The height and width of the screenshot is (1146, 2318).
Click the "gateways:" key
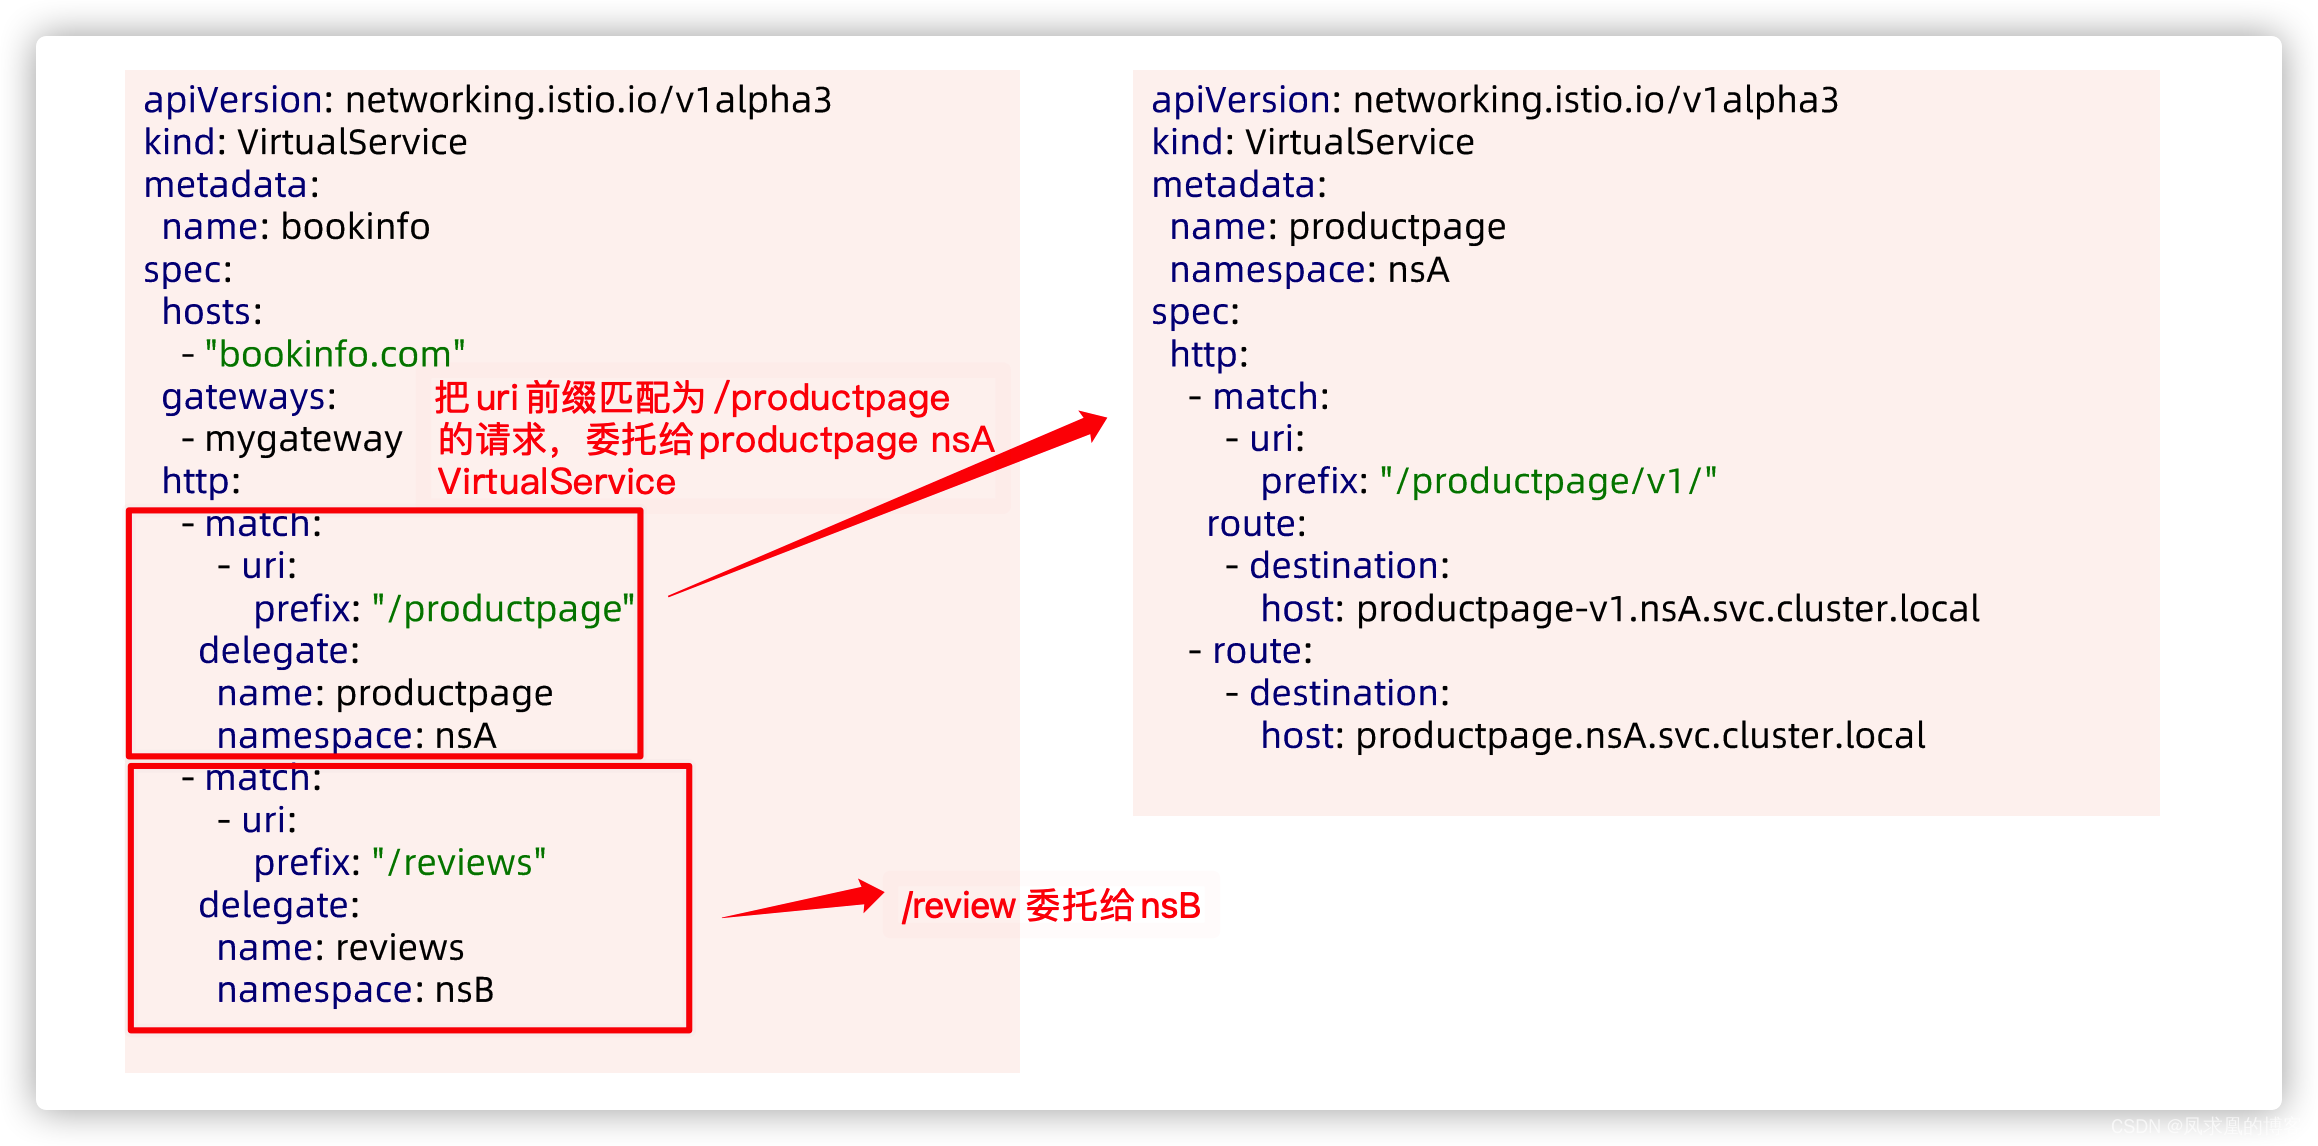pyautogui.click(x=249, y=397)
